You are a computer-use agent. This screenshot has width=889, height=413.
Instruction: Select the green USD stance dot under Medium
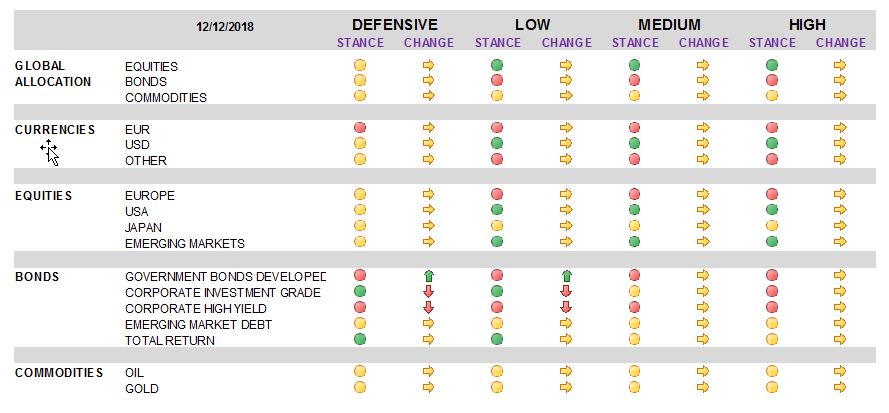click(634, 143)
